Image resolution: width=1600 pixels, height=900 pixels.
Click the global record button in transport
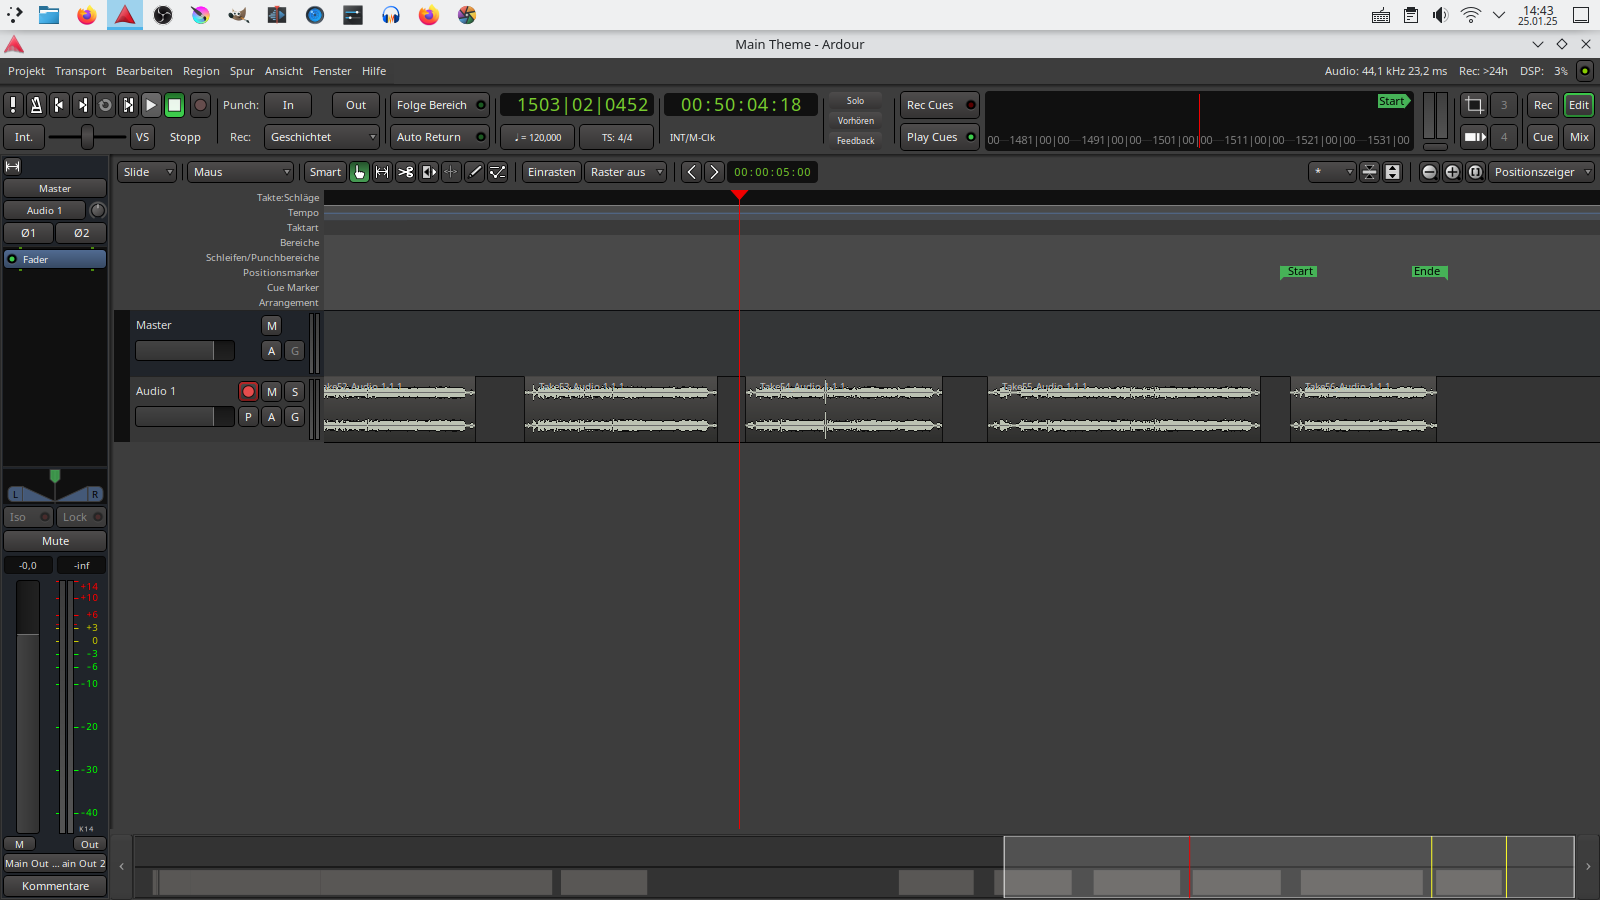200,105
